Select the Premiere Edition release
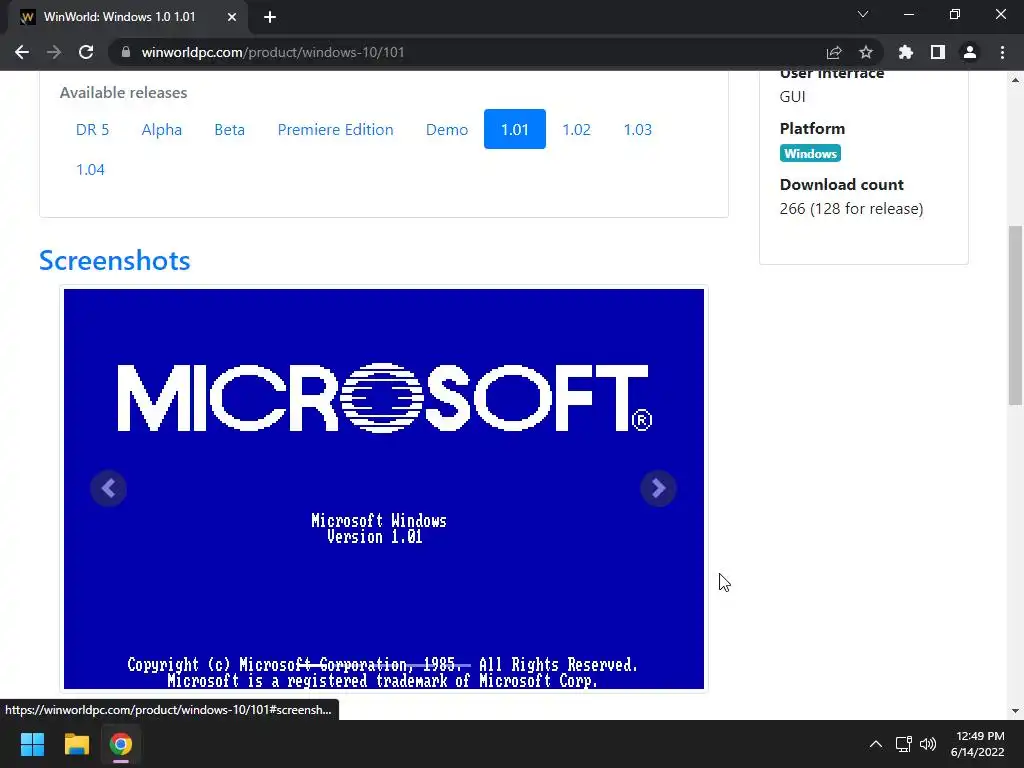 click(336, 129)
